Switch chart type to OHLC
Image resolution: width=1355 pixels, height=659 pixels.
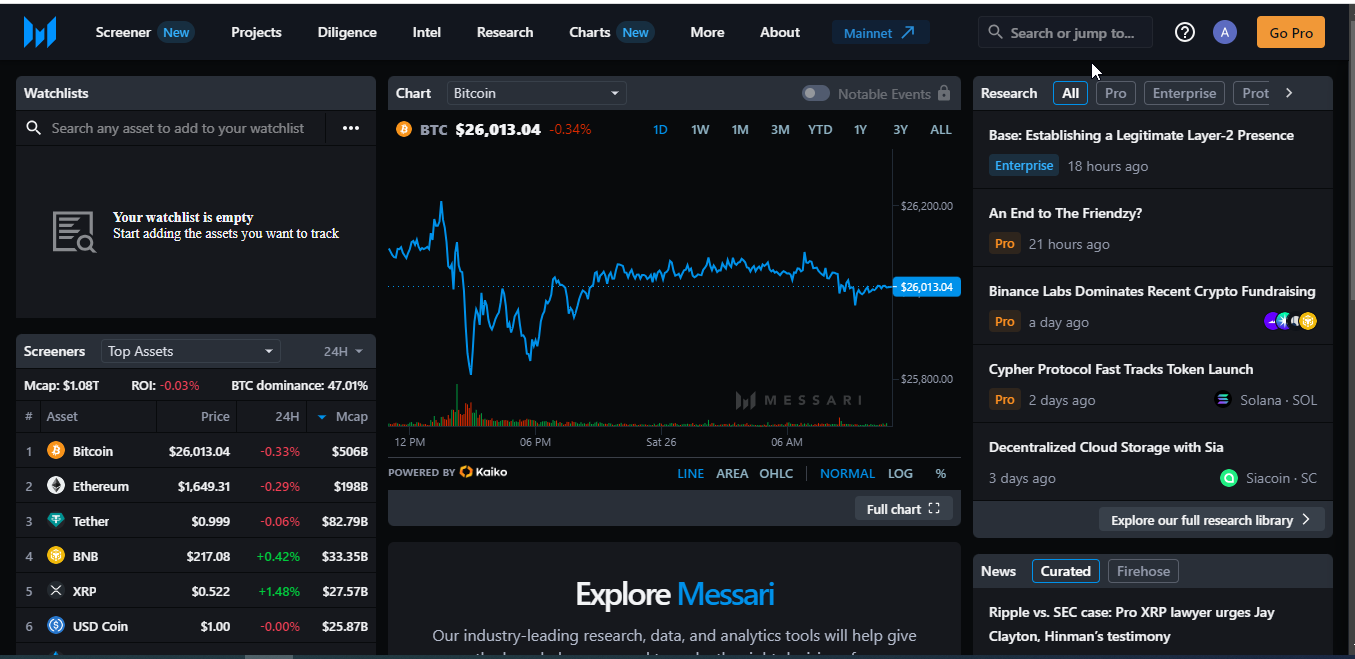point(776,473)
